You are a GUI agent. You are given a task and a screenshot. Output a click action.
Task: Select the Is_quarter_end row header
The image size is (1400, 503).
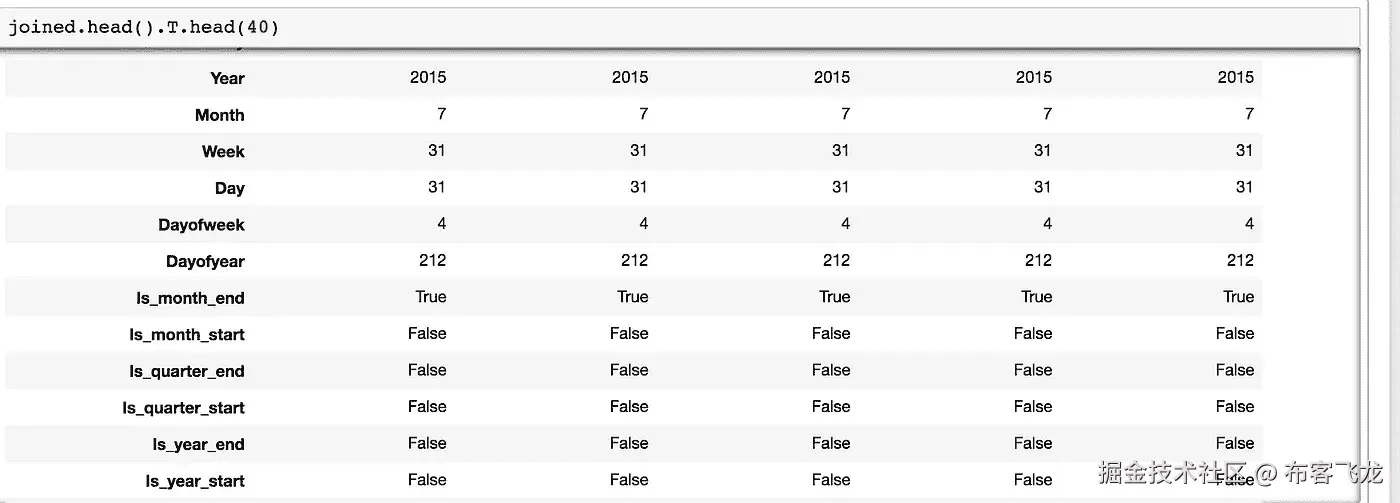(x=187, y=371)
